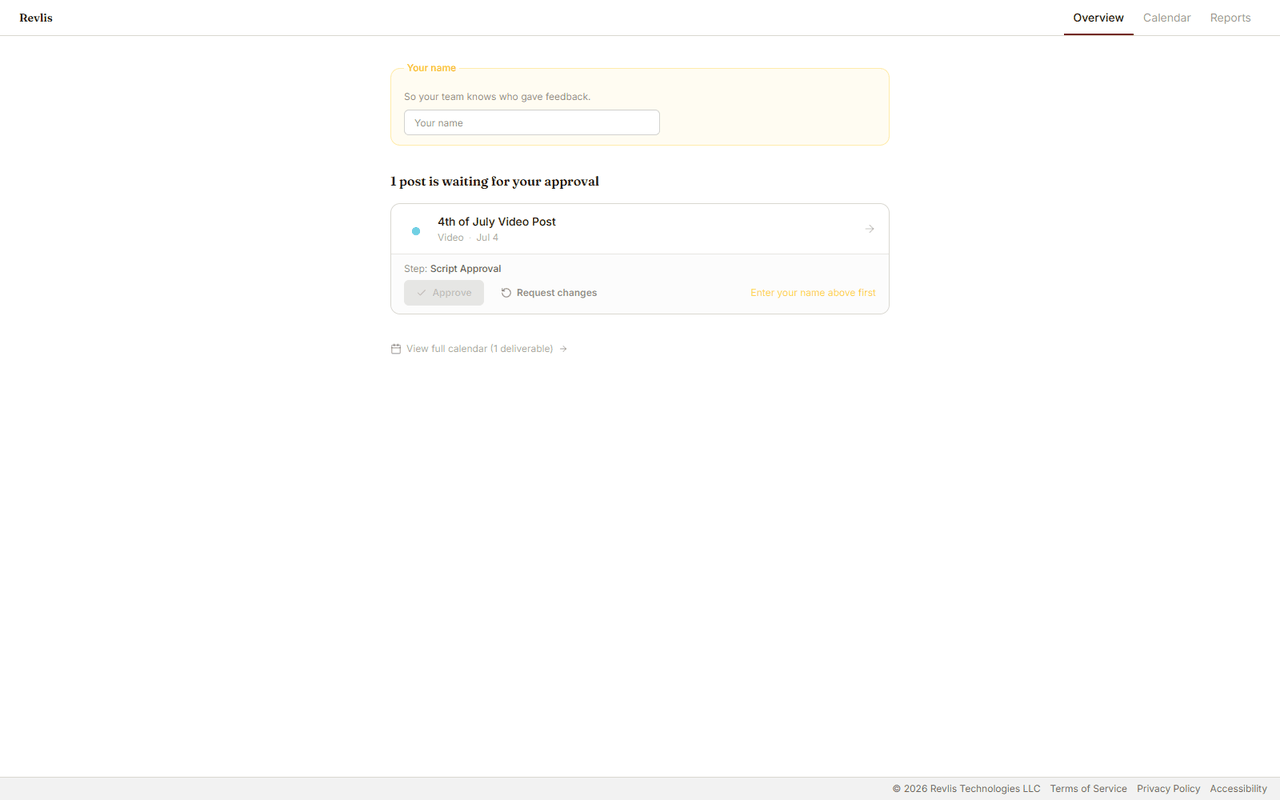
Task: Click the 'Video · Jul 4' subtitle
Action: (468, 238)
